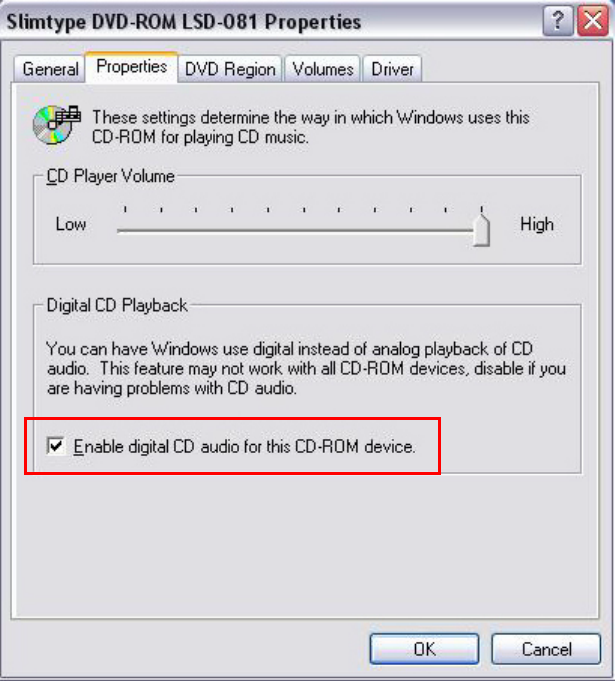Go to the Volumes tab
Viewport: 615px width, 681px height.
(x=322, y=69)
